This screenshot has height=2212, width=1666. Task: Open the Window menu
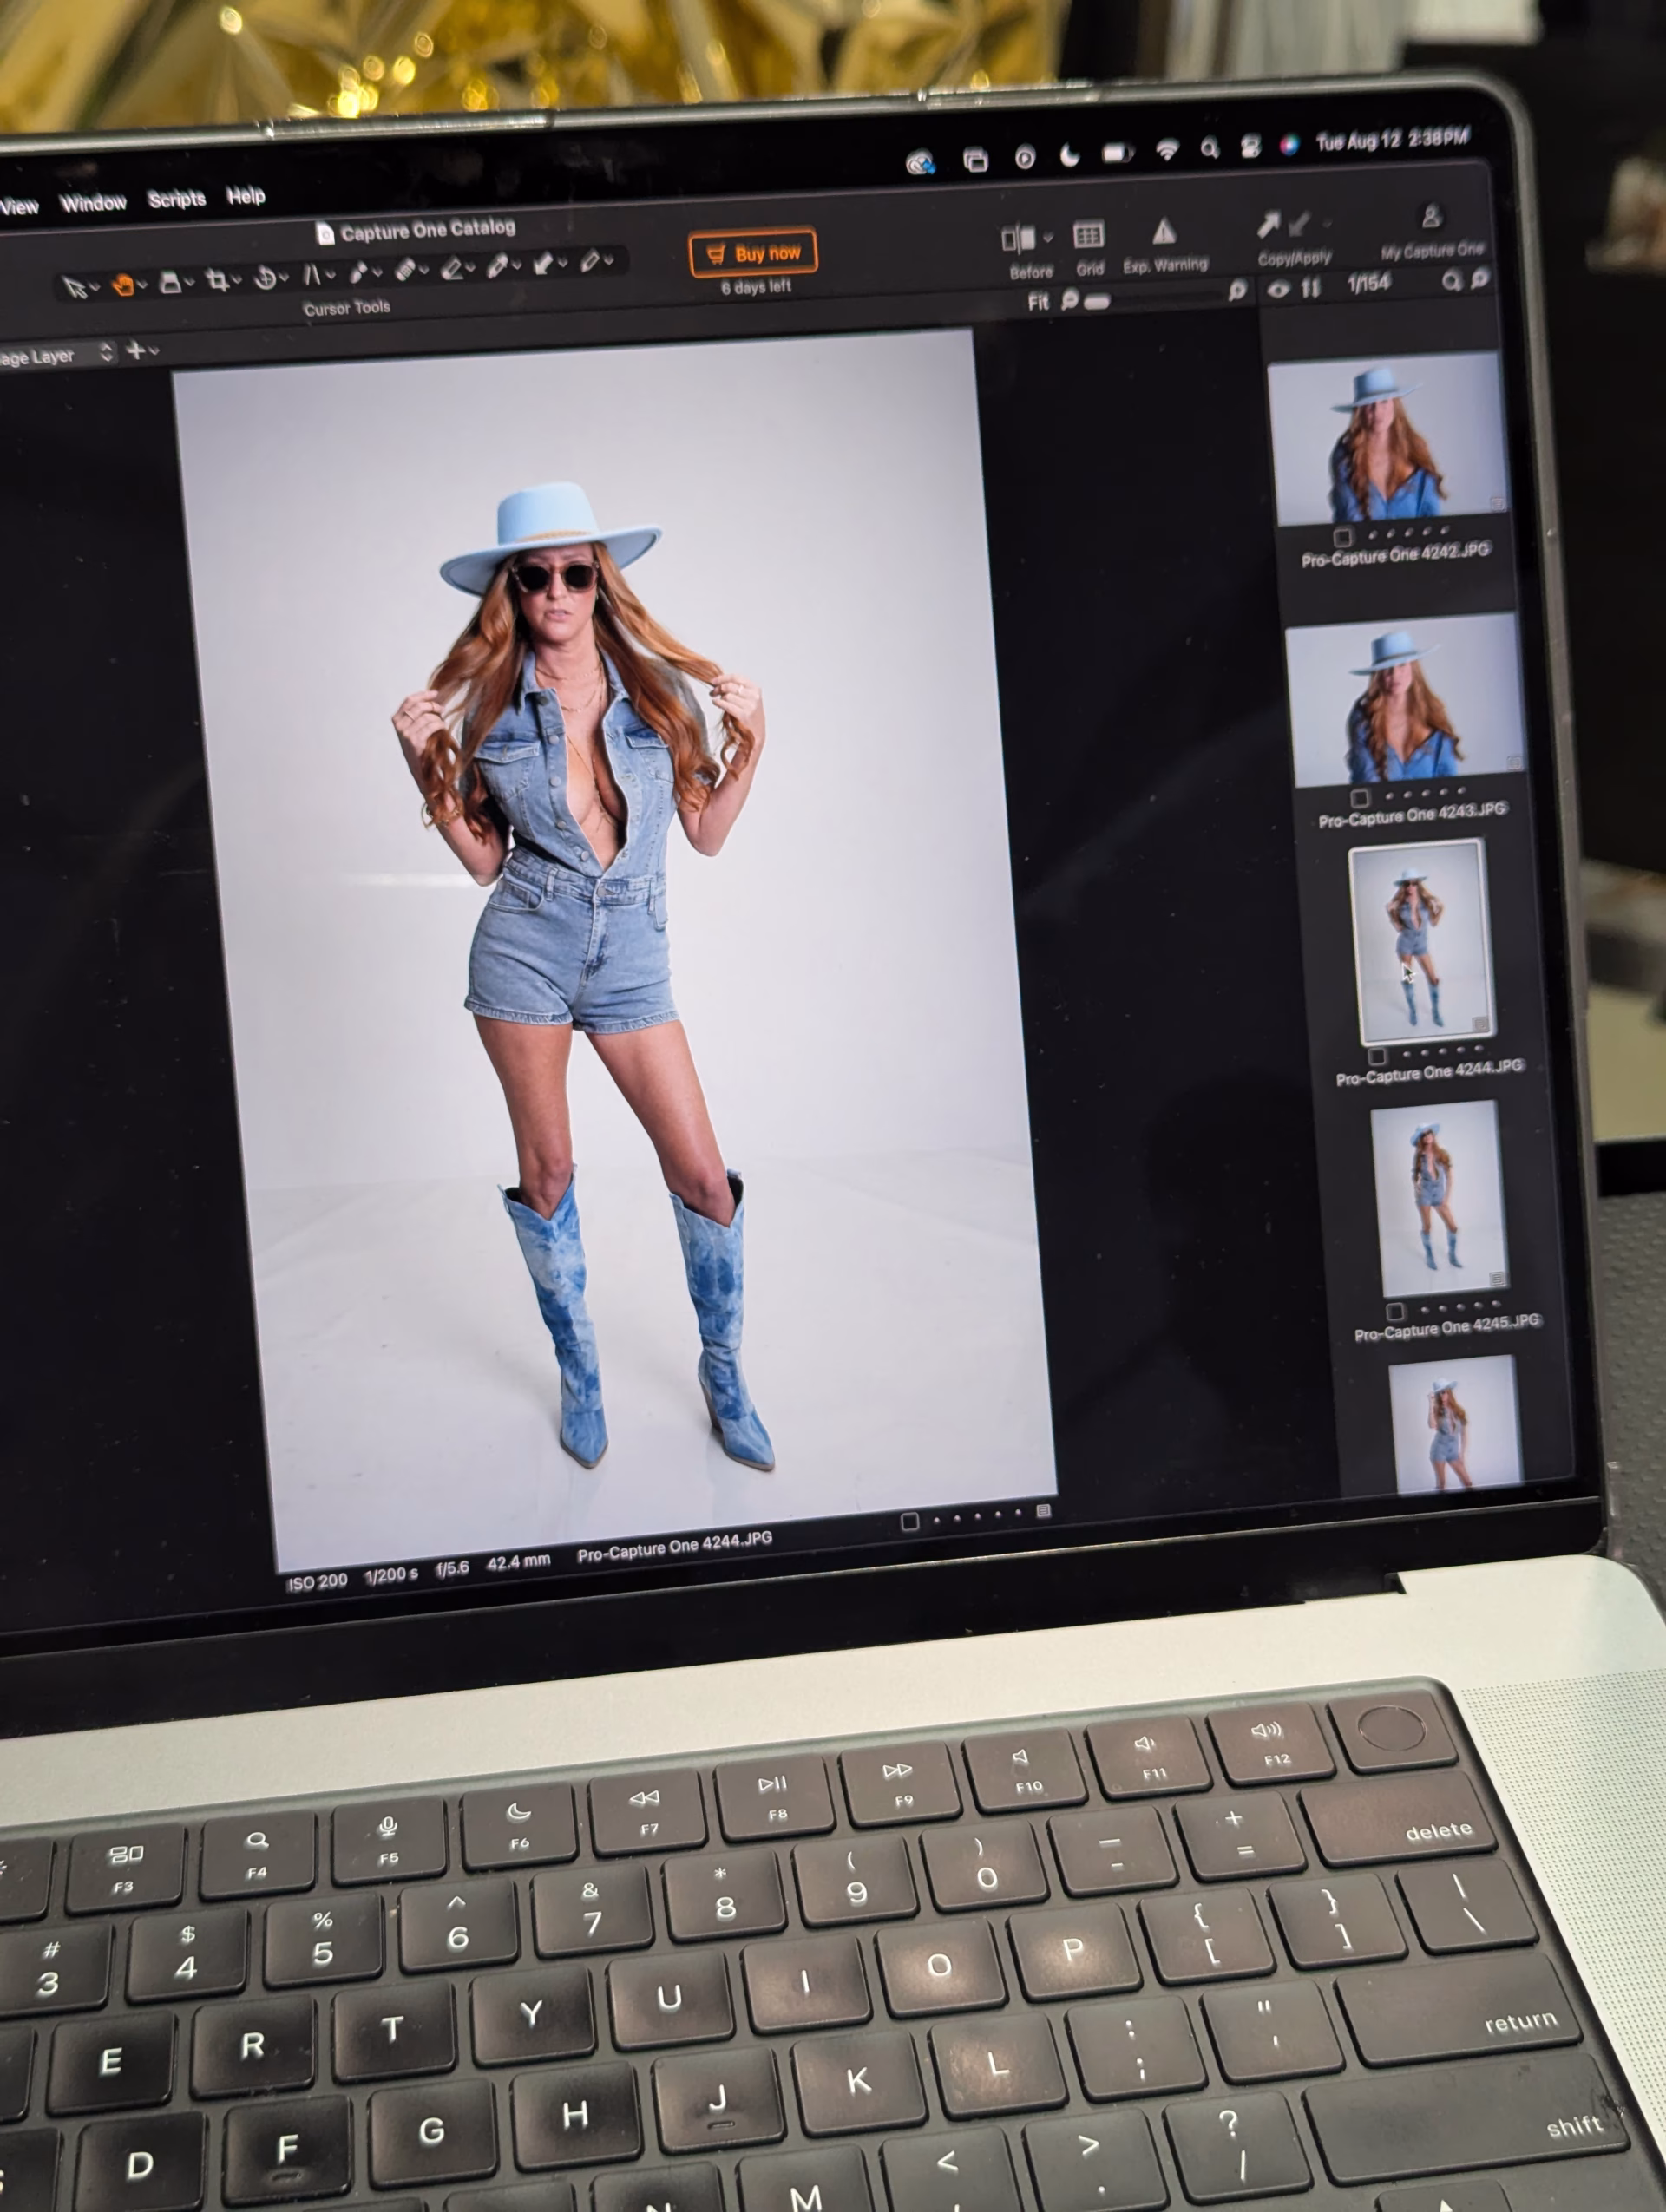tap(93, 203)
